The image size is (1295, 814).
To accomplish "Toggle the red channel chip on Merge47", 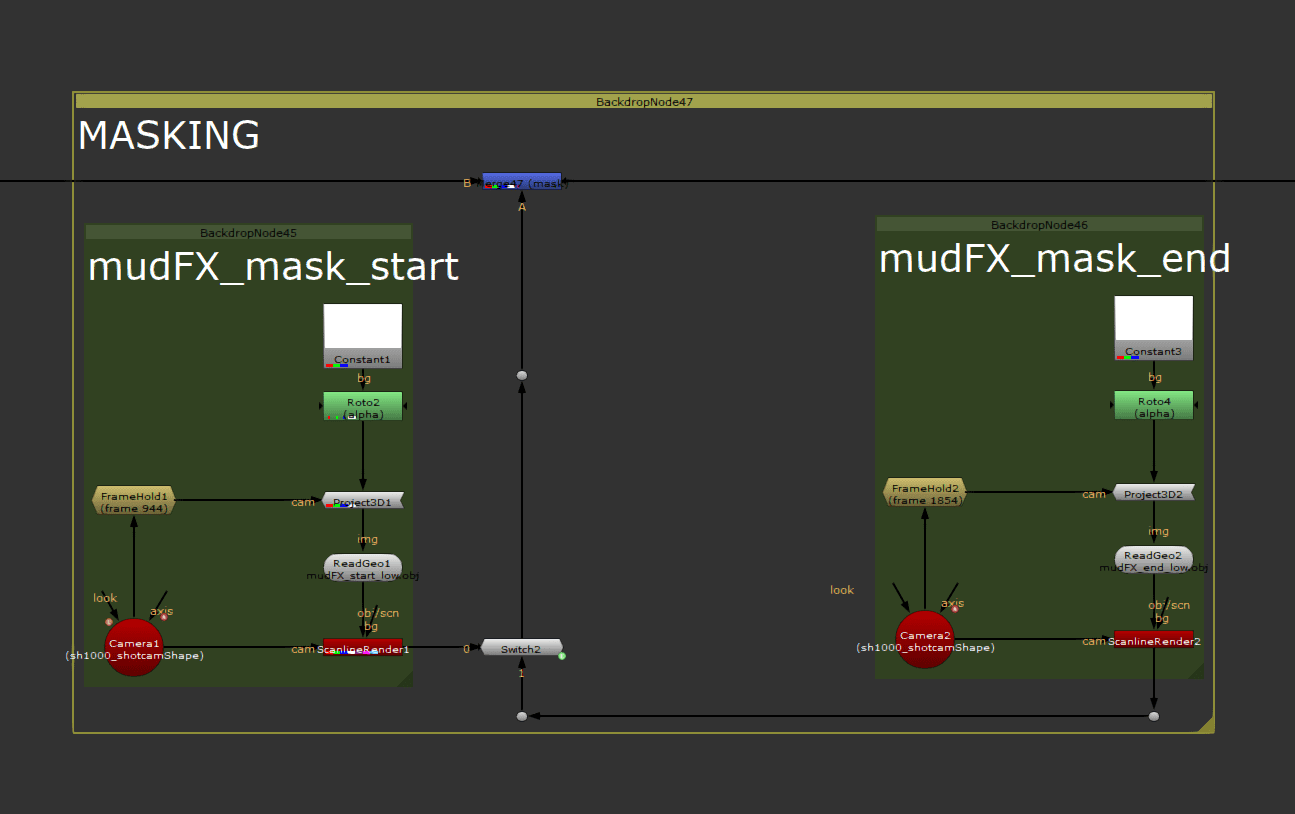I will pos(489,187).
